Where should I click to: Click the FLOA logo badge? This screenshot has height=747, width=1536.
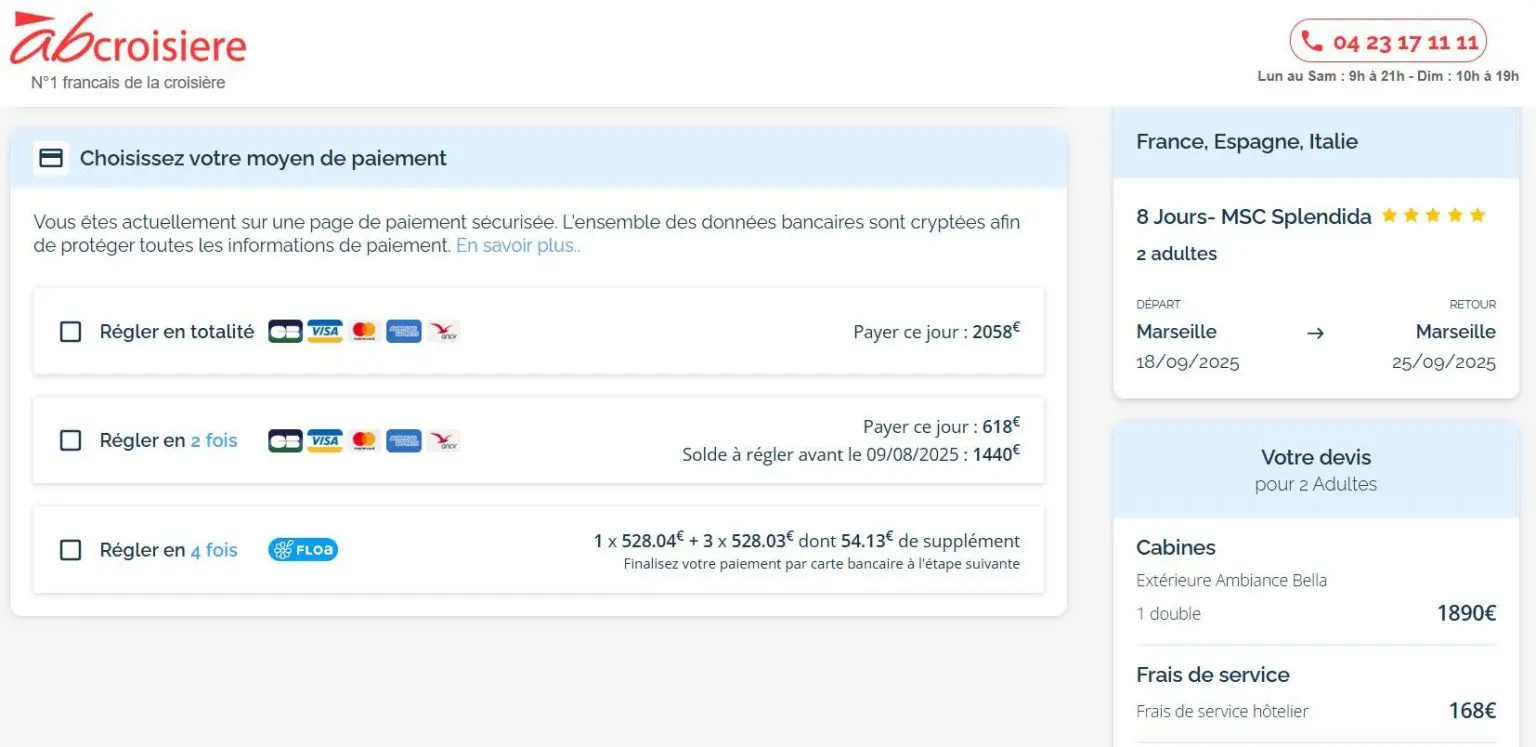pyautogui.click(x=303, y=550)
